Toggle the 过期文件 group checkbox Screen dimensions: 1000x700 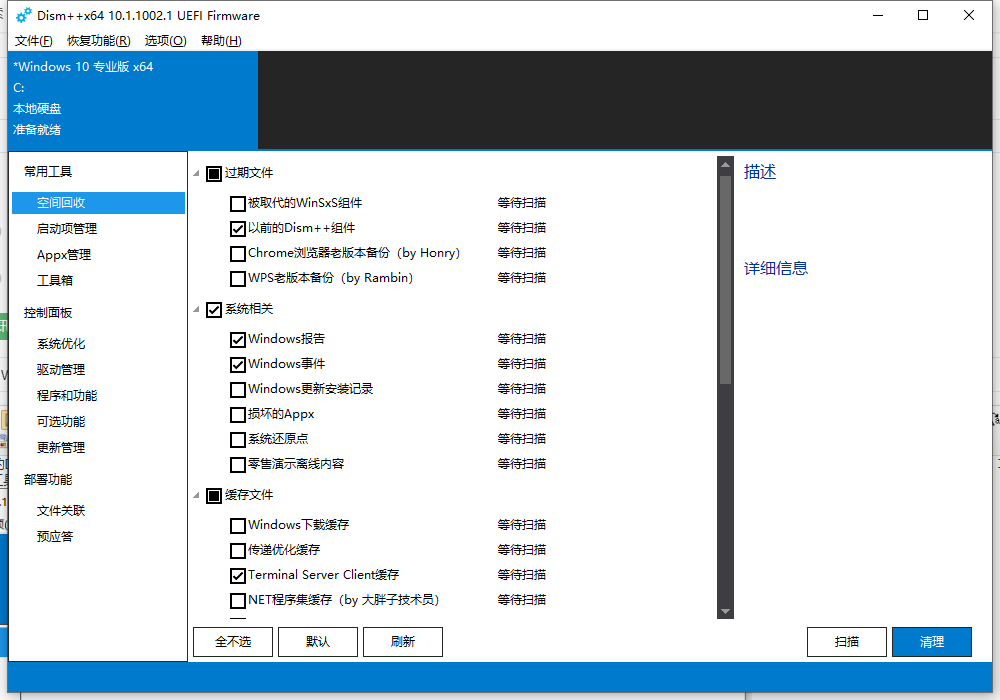(214, 173)
